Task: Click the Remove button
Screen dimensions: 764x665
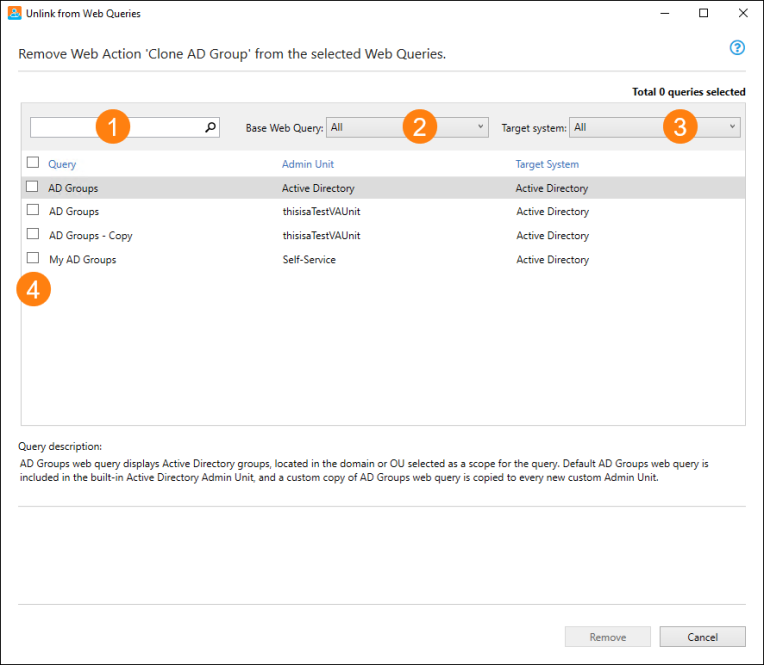Action: point(608,637)
